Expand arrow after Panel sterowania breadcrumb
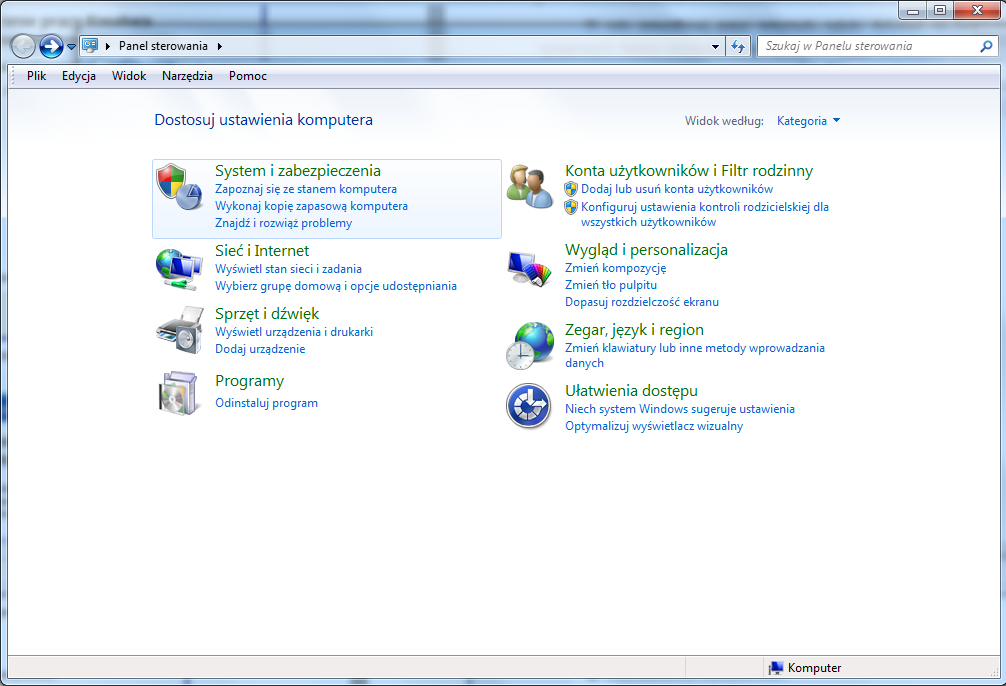This screenshot has height=686, width=1006. [x=219, y=46]
